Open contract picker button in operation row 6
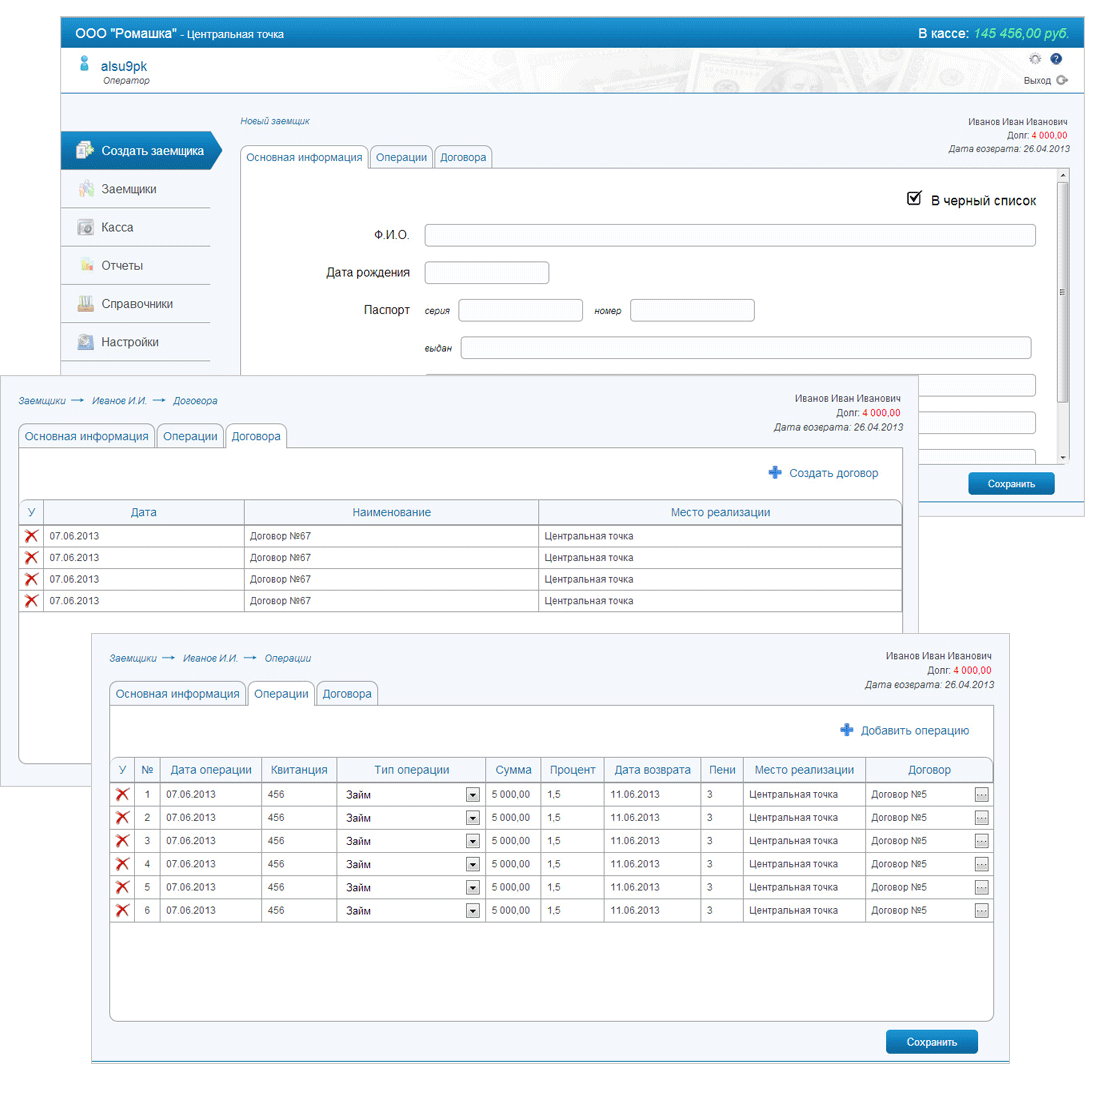Image resolution: width=1100 pixels, height=1100 pixels. point(981,911)
